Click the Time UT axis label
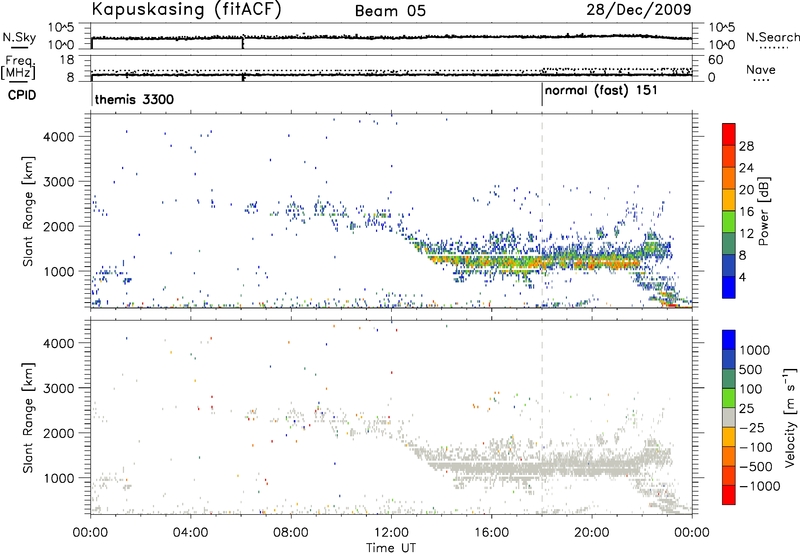Viewport: 800px width, 554px height. [391, 548]
